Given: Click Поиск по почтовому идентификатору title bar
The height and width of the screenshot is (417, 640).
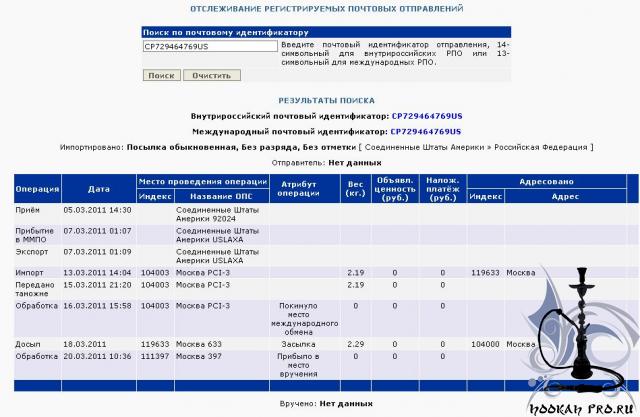Looking at the screenshot, I should coord(326,32).
